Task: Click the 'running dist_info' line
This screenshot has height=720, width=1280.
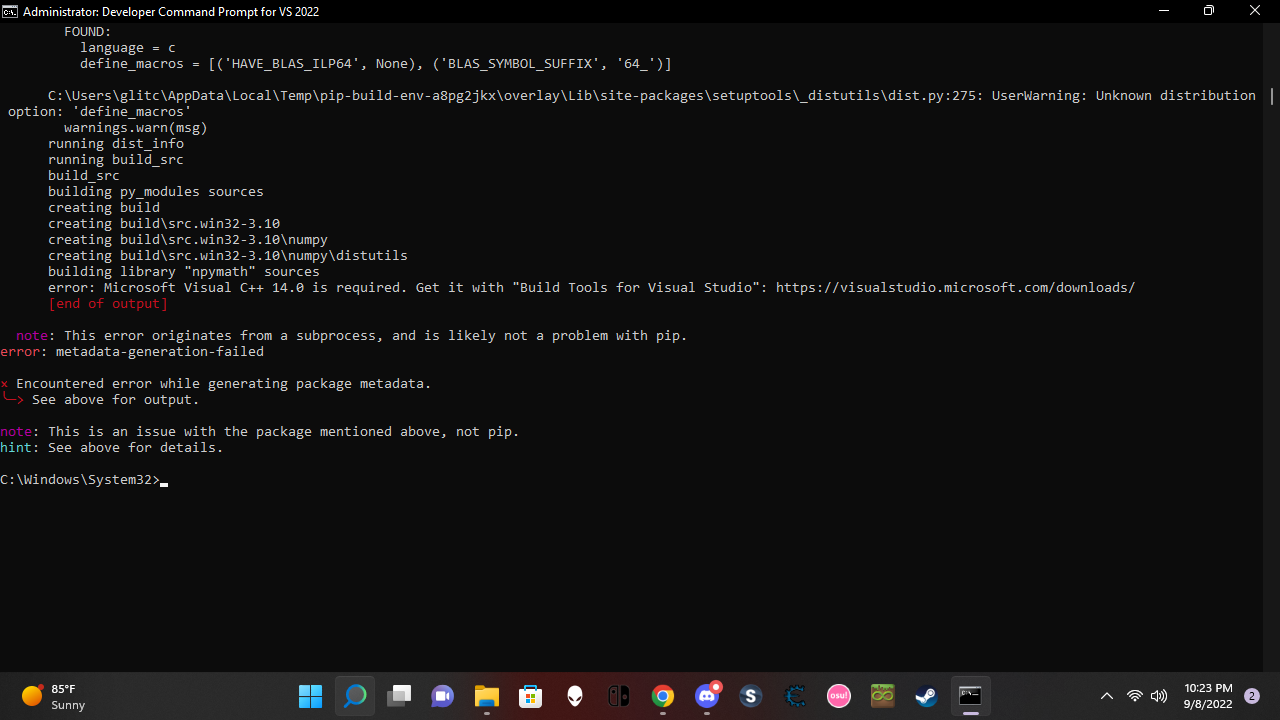Action: [116, 144]
